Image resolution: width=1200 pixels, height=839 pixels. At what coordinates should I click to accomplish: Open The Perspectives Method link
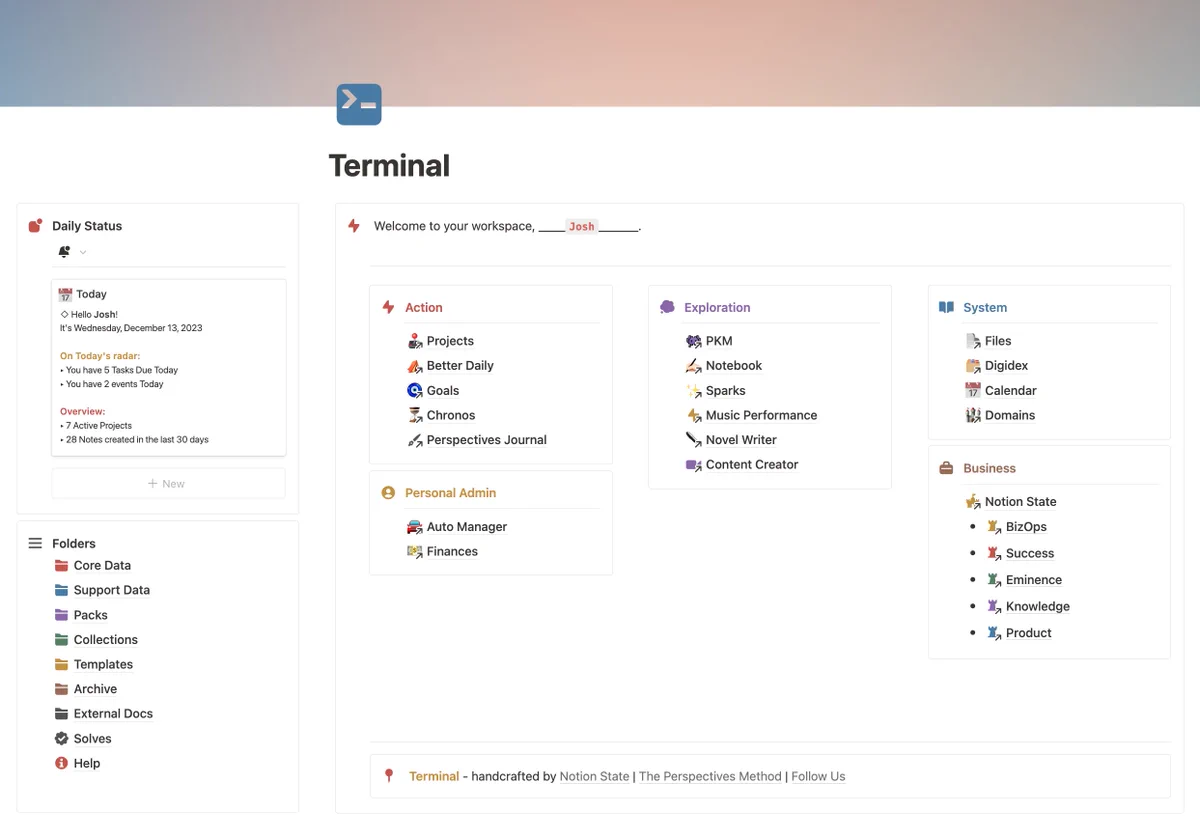click(x=710, y=776)
